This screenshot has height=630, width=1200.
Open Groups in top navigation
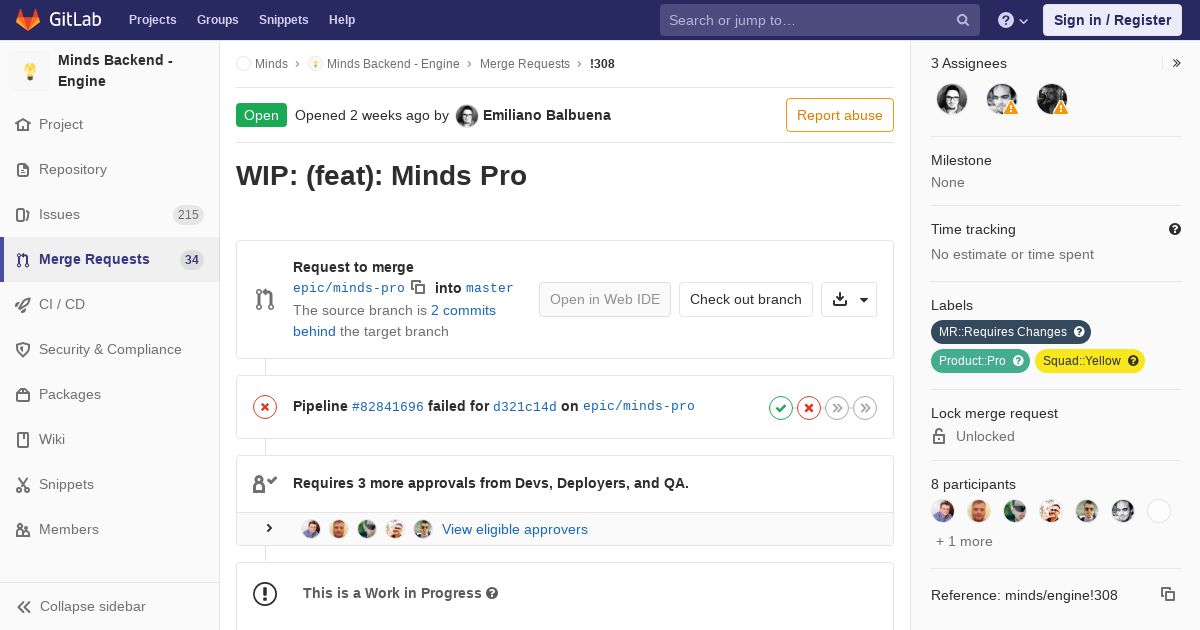pos(217,20)
